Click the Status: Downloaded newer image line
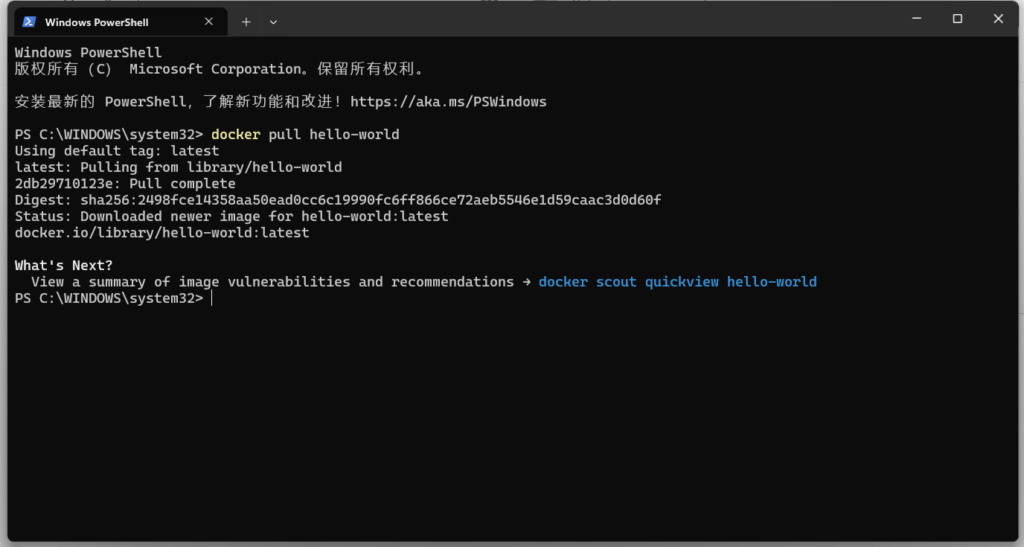 [x=231, y=216]
